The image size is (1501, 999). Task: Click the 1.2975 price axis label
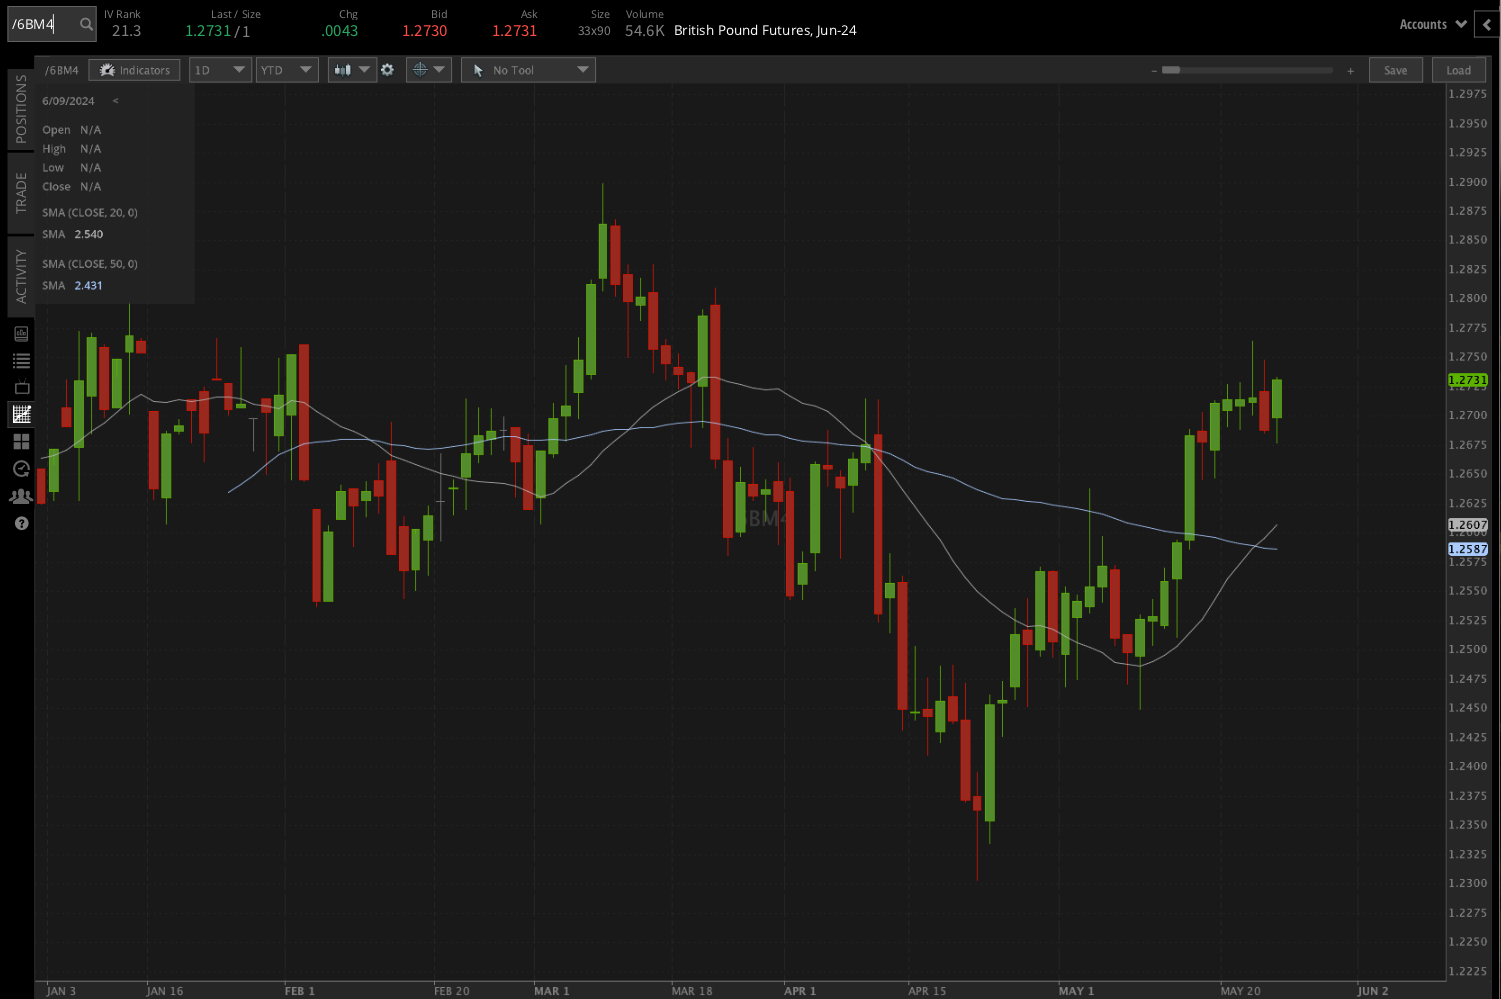(1467, 94)
